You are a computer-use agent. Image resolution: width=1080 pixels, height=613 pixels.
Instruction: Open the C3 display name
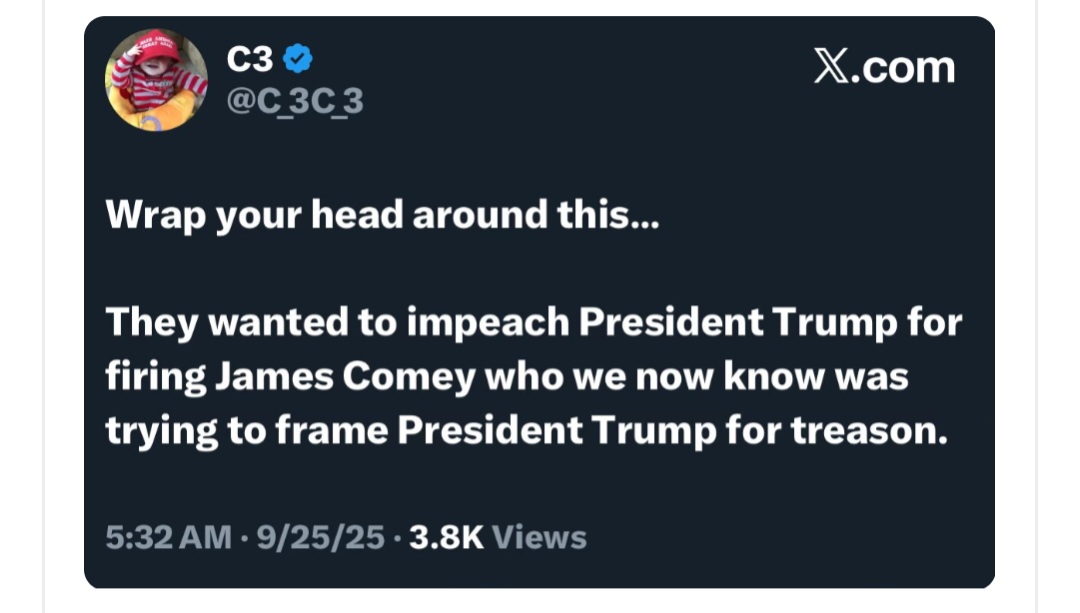point(250,60)
